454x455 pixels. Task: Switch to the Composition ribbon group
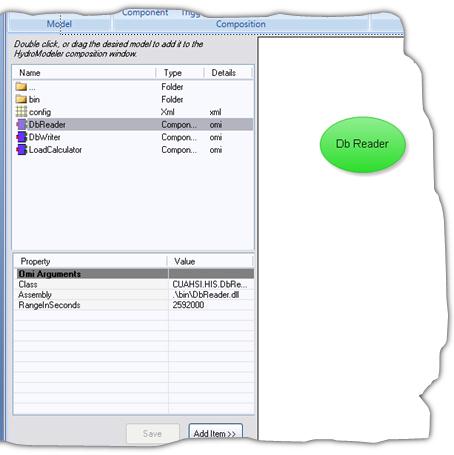(241, 24)
